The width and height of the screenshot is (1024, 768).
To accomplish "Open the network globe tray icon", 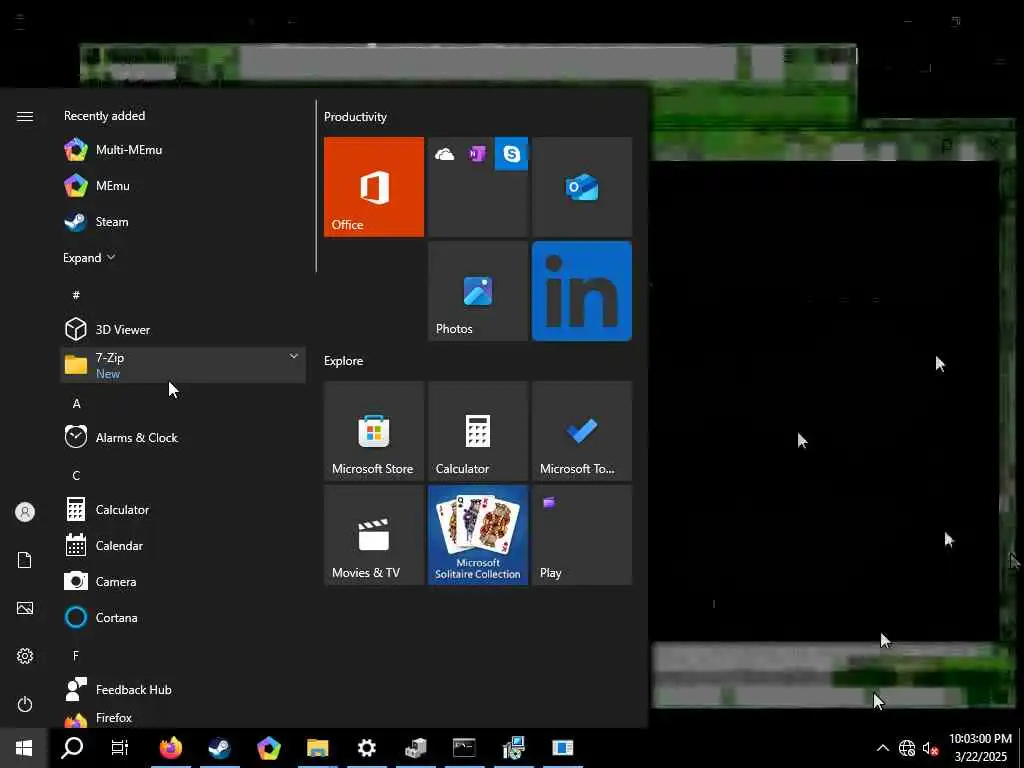I will 906,748.
